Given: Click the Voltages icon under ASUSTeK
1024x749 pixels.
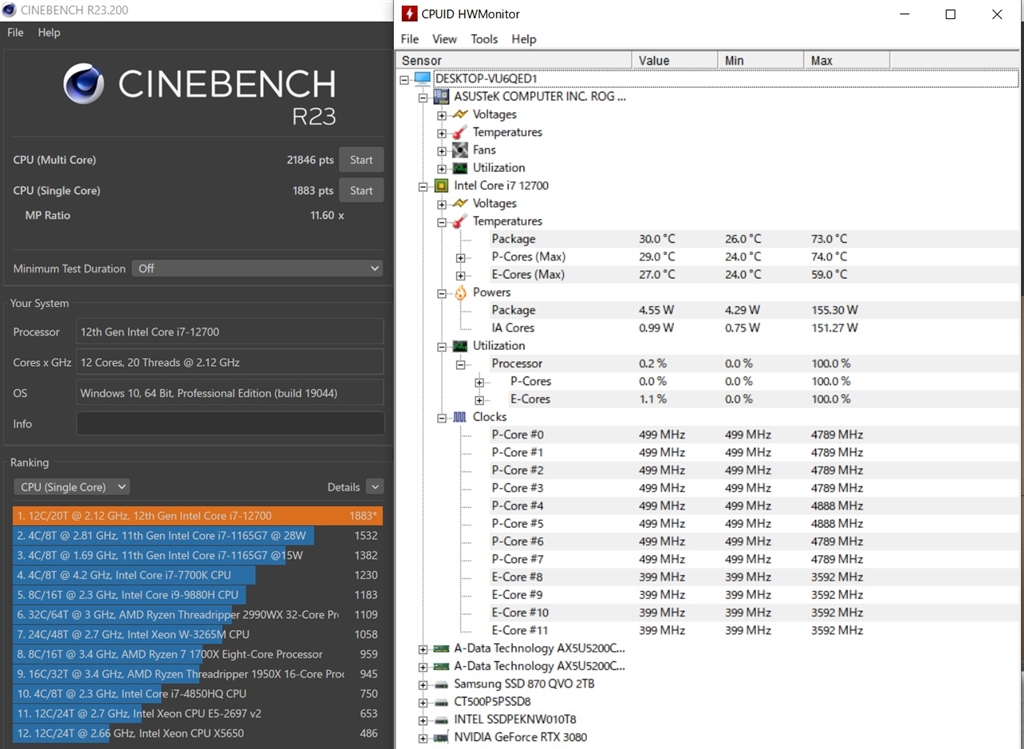Looking at the screenshot, I should click(460, 114).
